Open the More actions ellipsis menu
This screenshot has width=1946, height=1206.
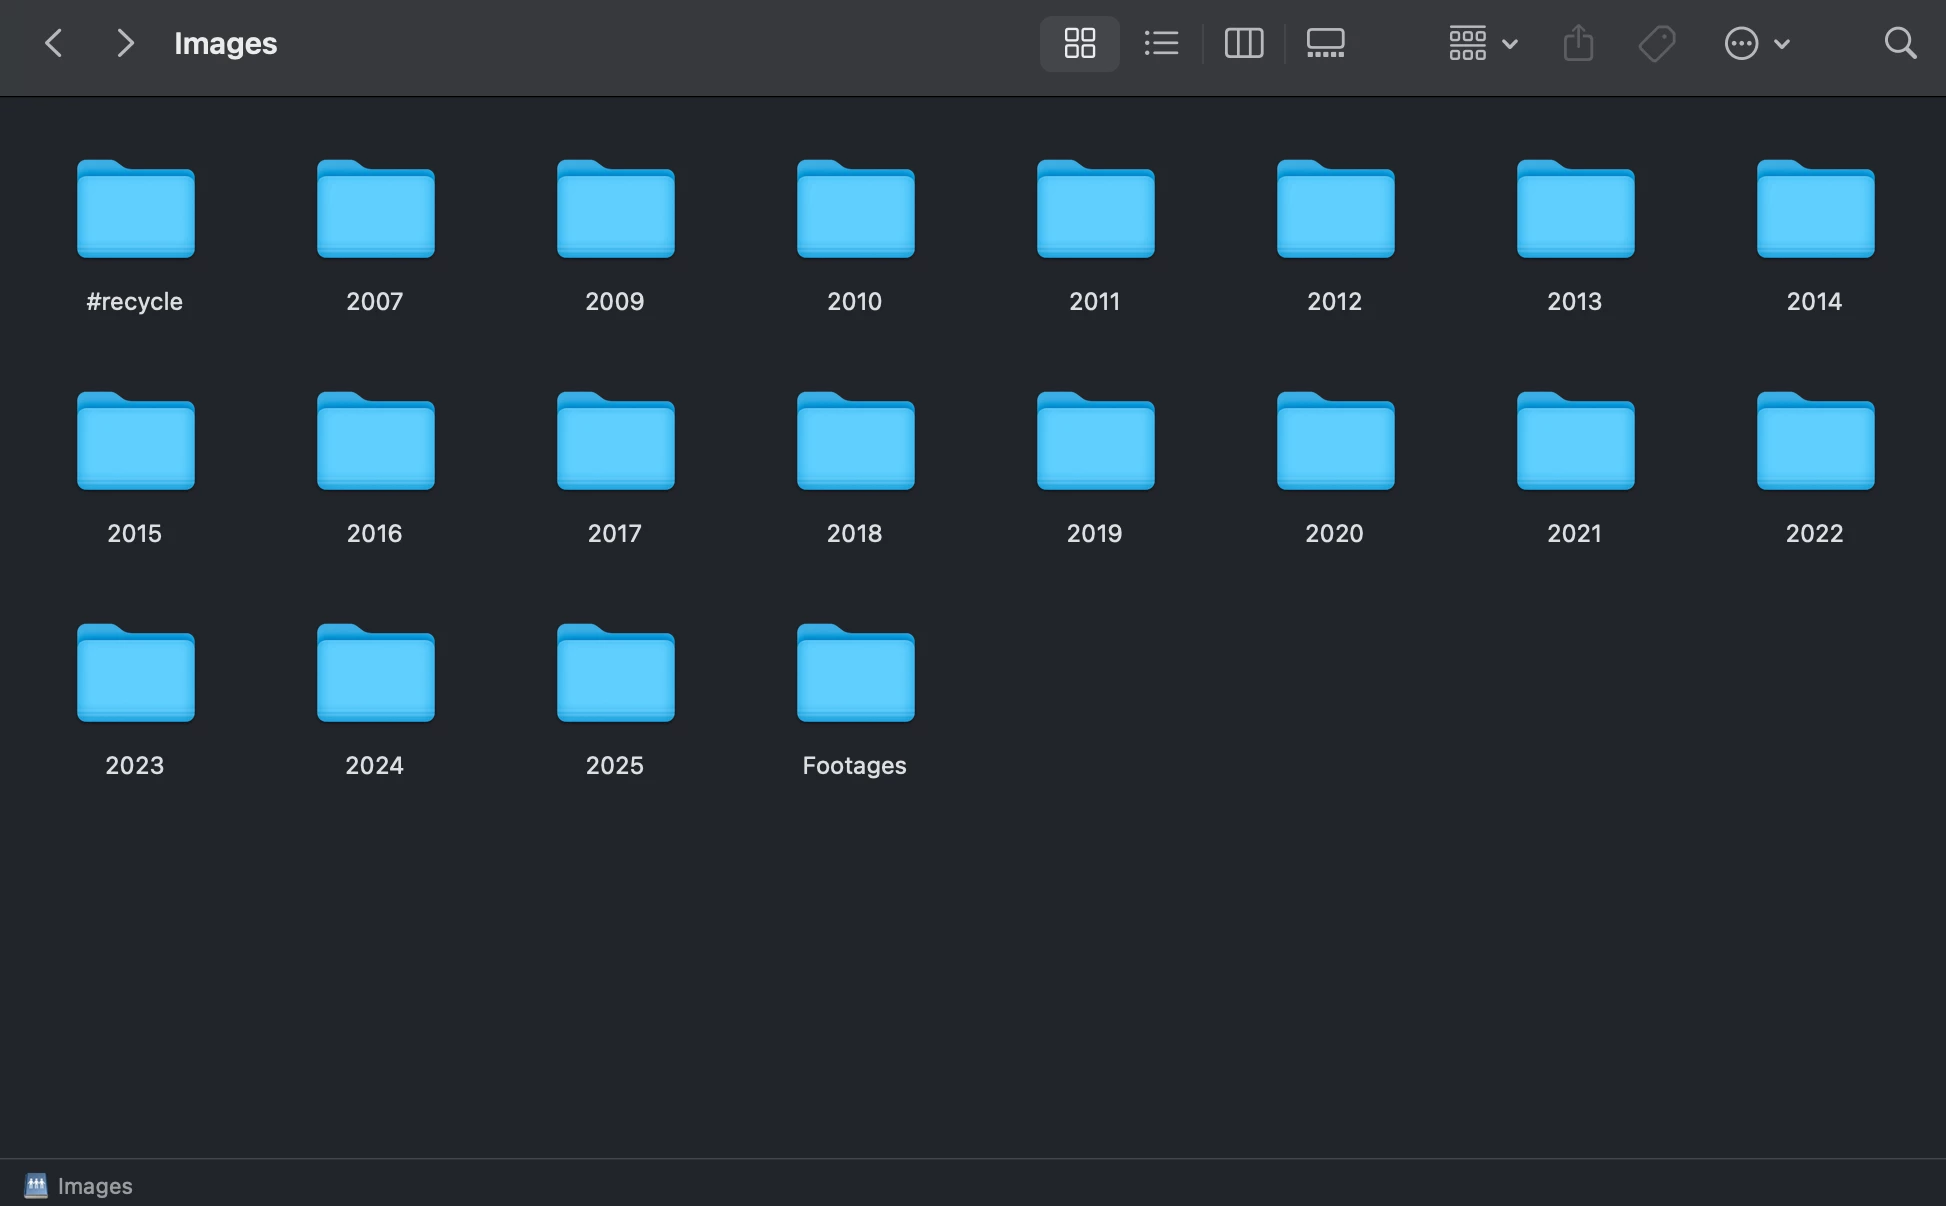pos(1741,43)
